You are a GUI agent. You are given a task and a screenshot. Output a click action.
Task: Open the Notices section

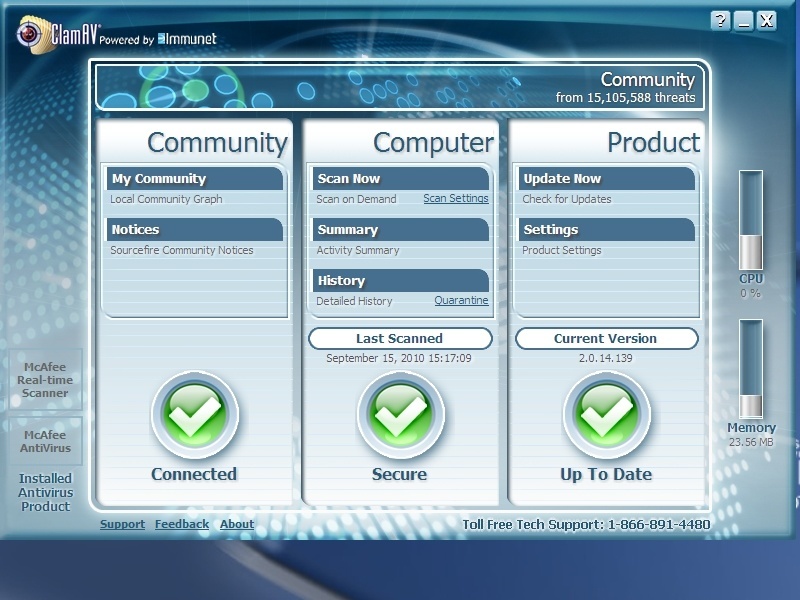pyautogui.click(x=194, y=230)
